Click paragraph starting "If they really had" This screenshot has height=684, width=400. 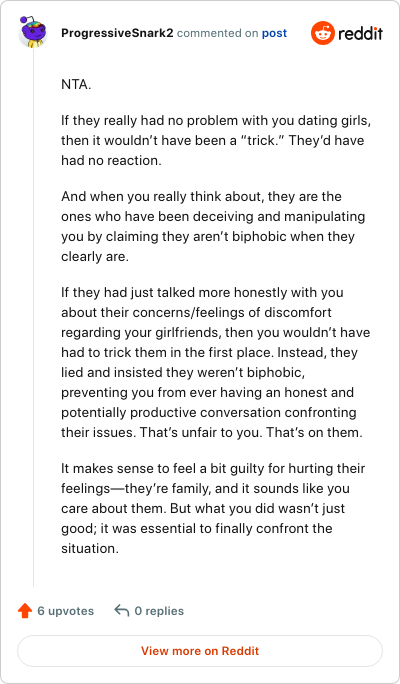[x=216, y=140]
